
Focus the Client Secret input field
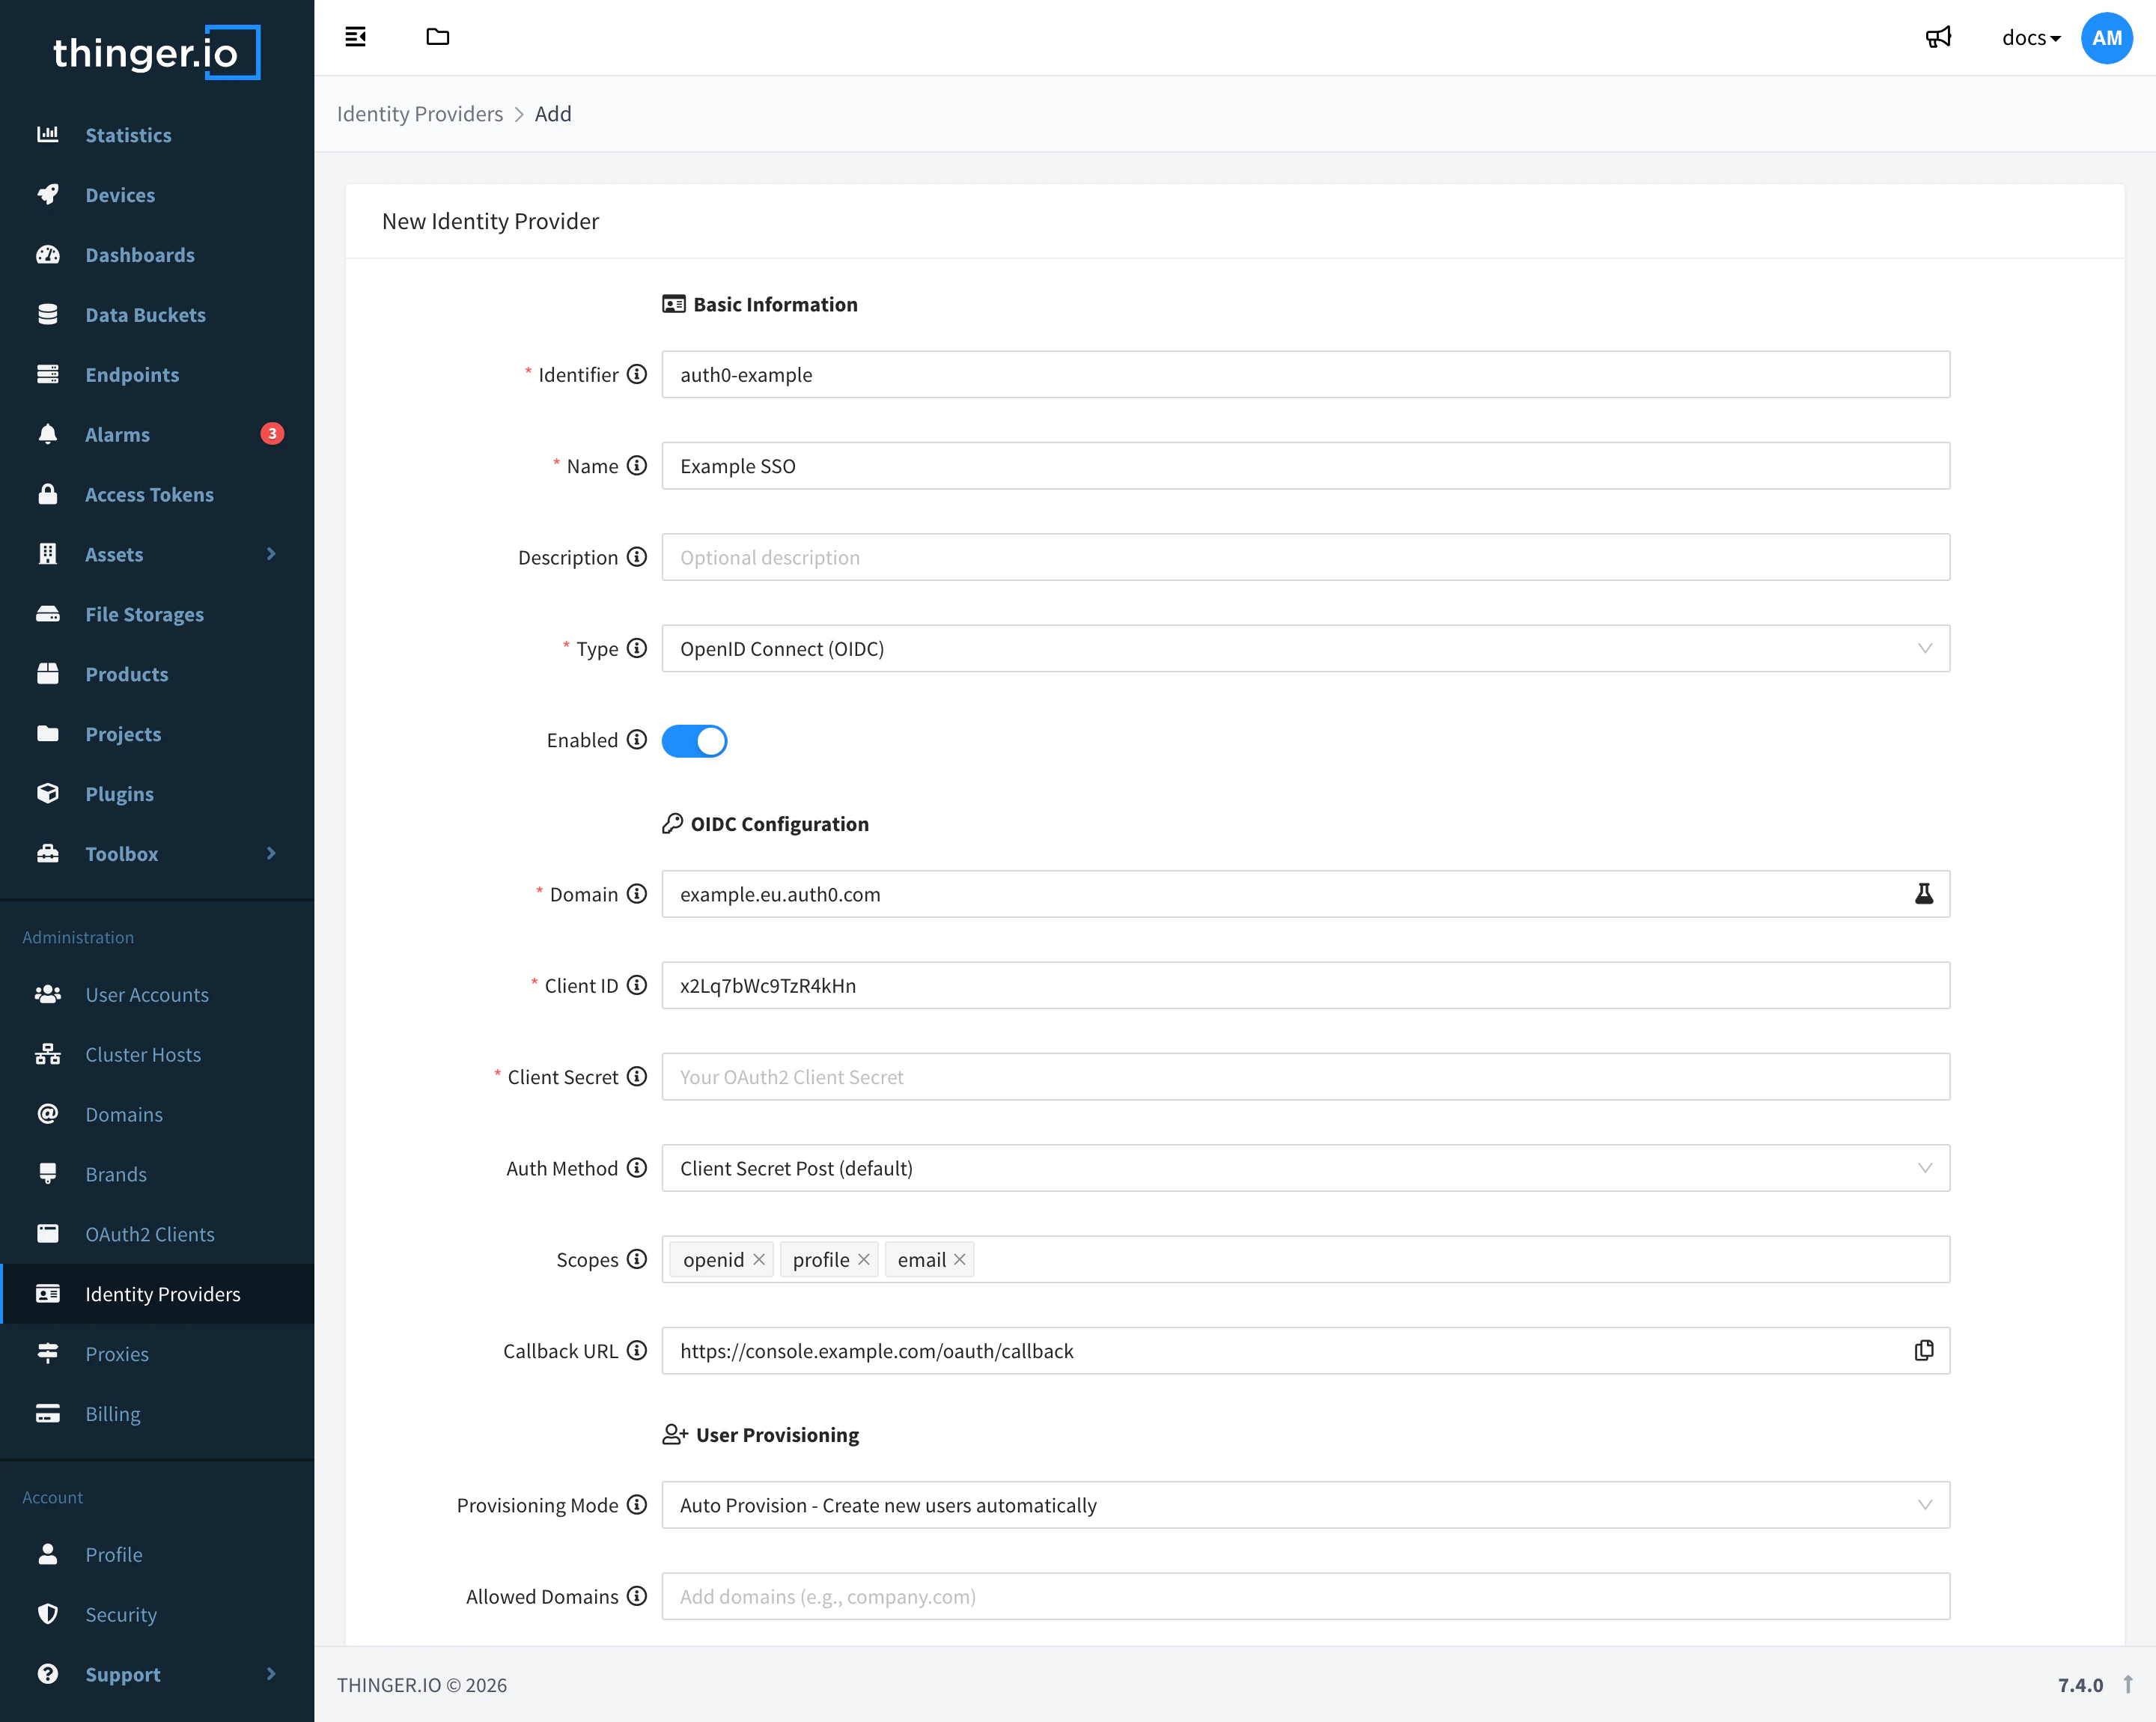[1305, 1077]
